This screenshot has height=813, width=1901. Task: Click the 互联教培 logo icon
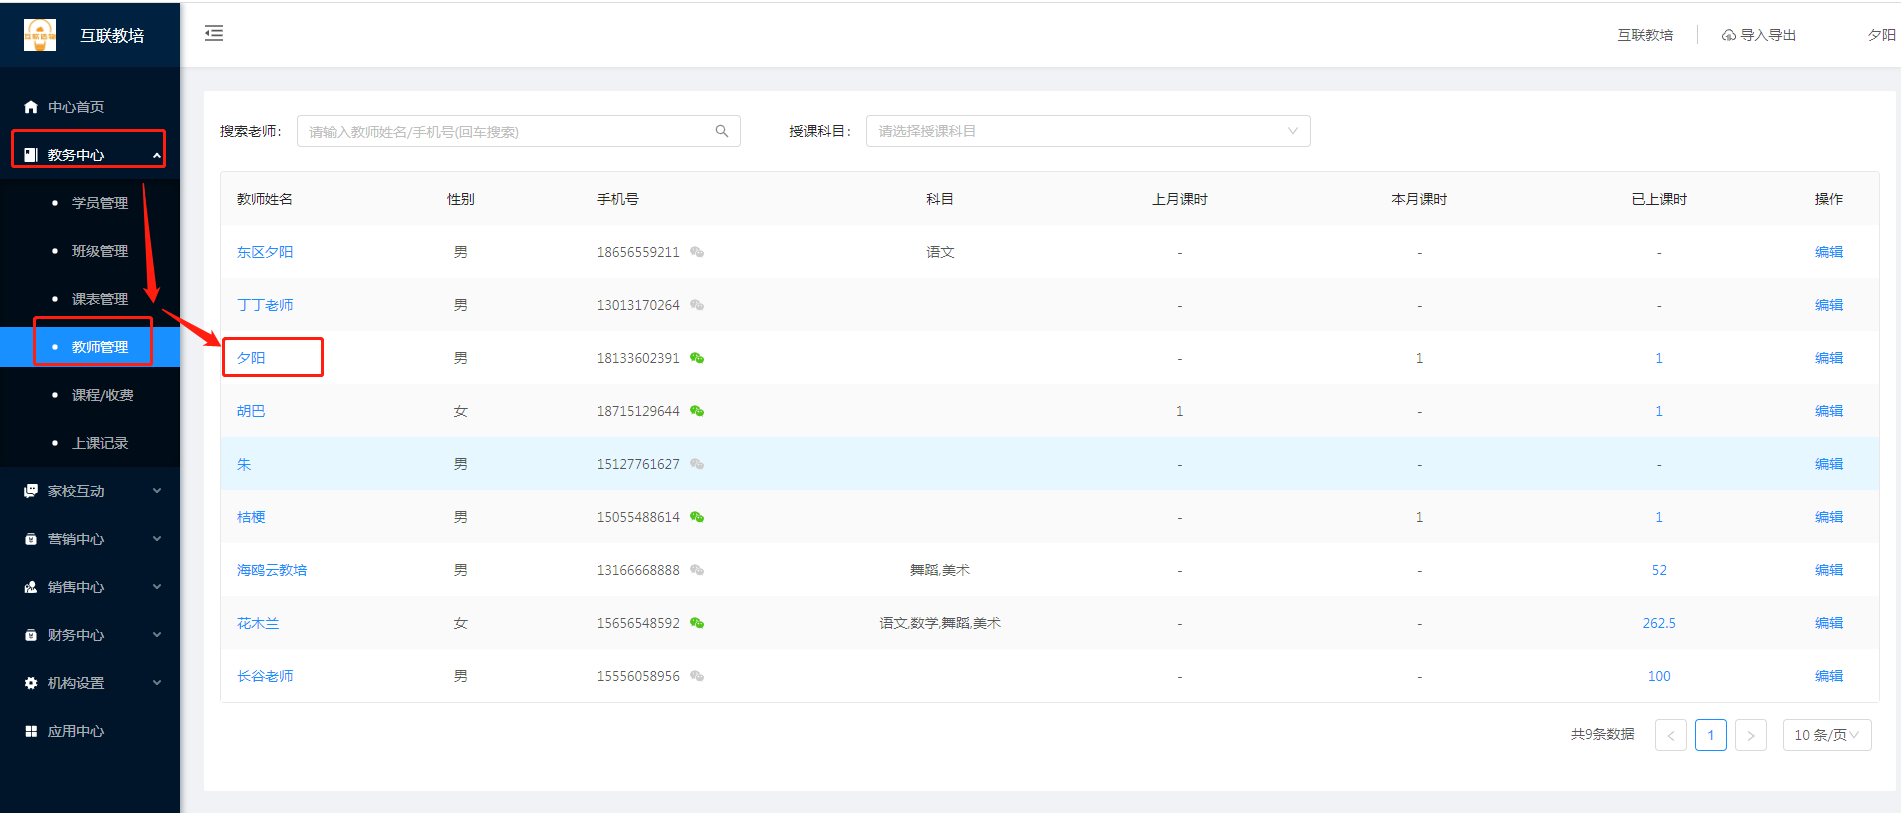(40, 35)
